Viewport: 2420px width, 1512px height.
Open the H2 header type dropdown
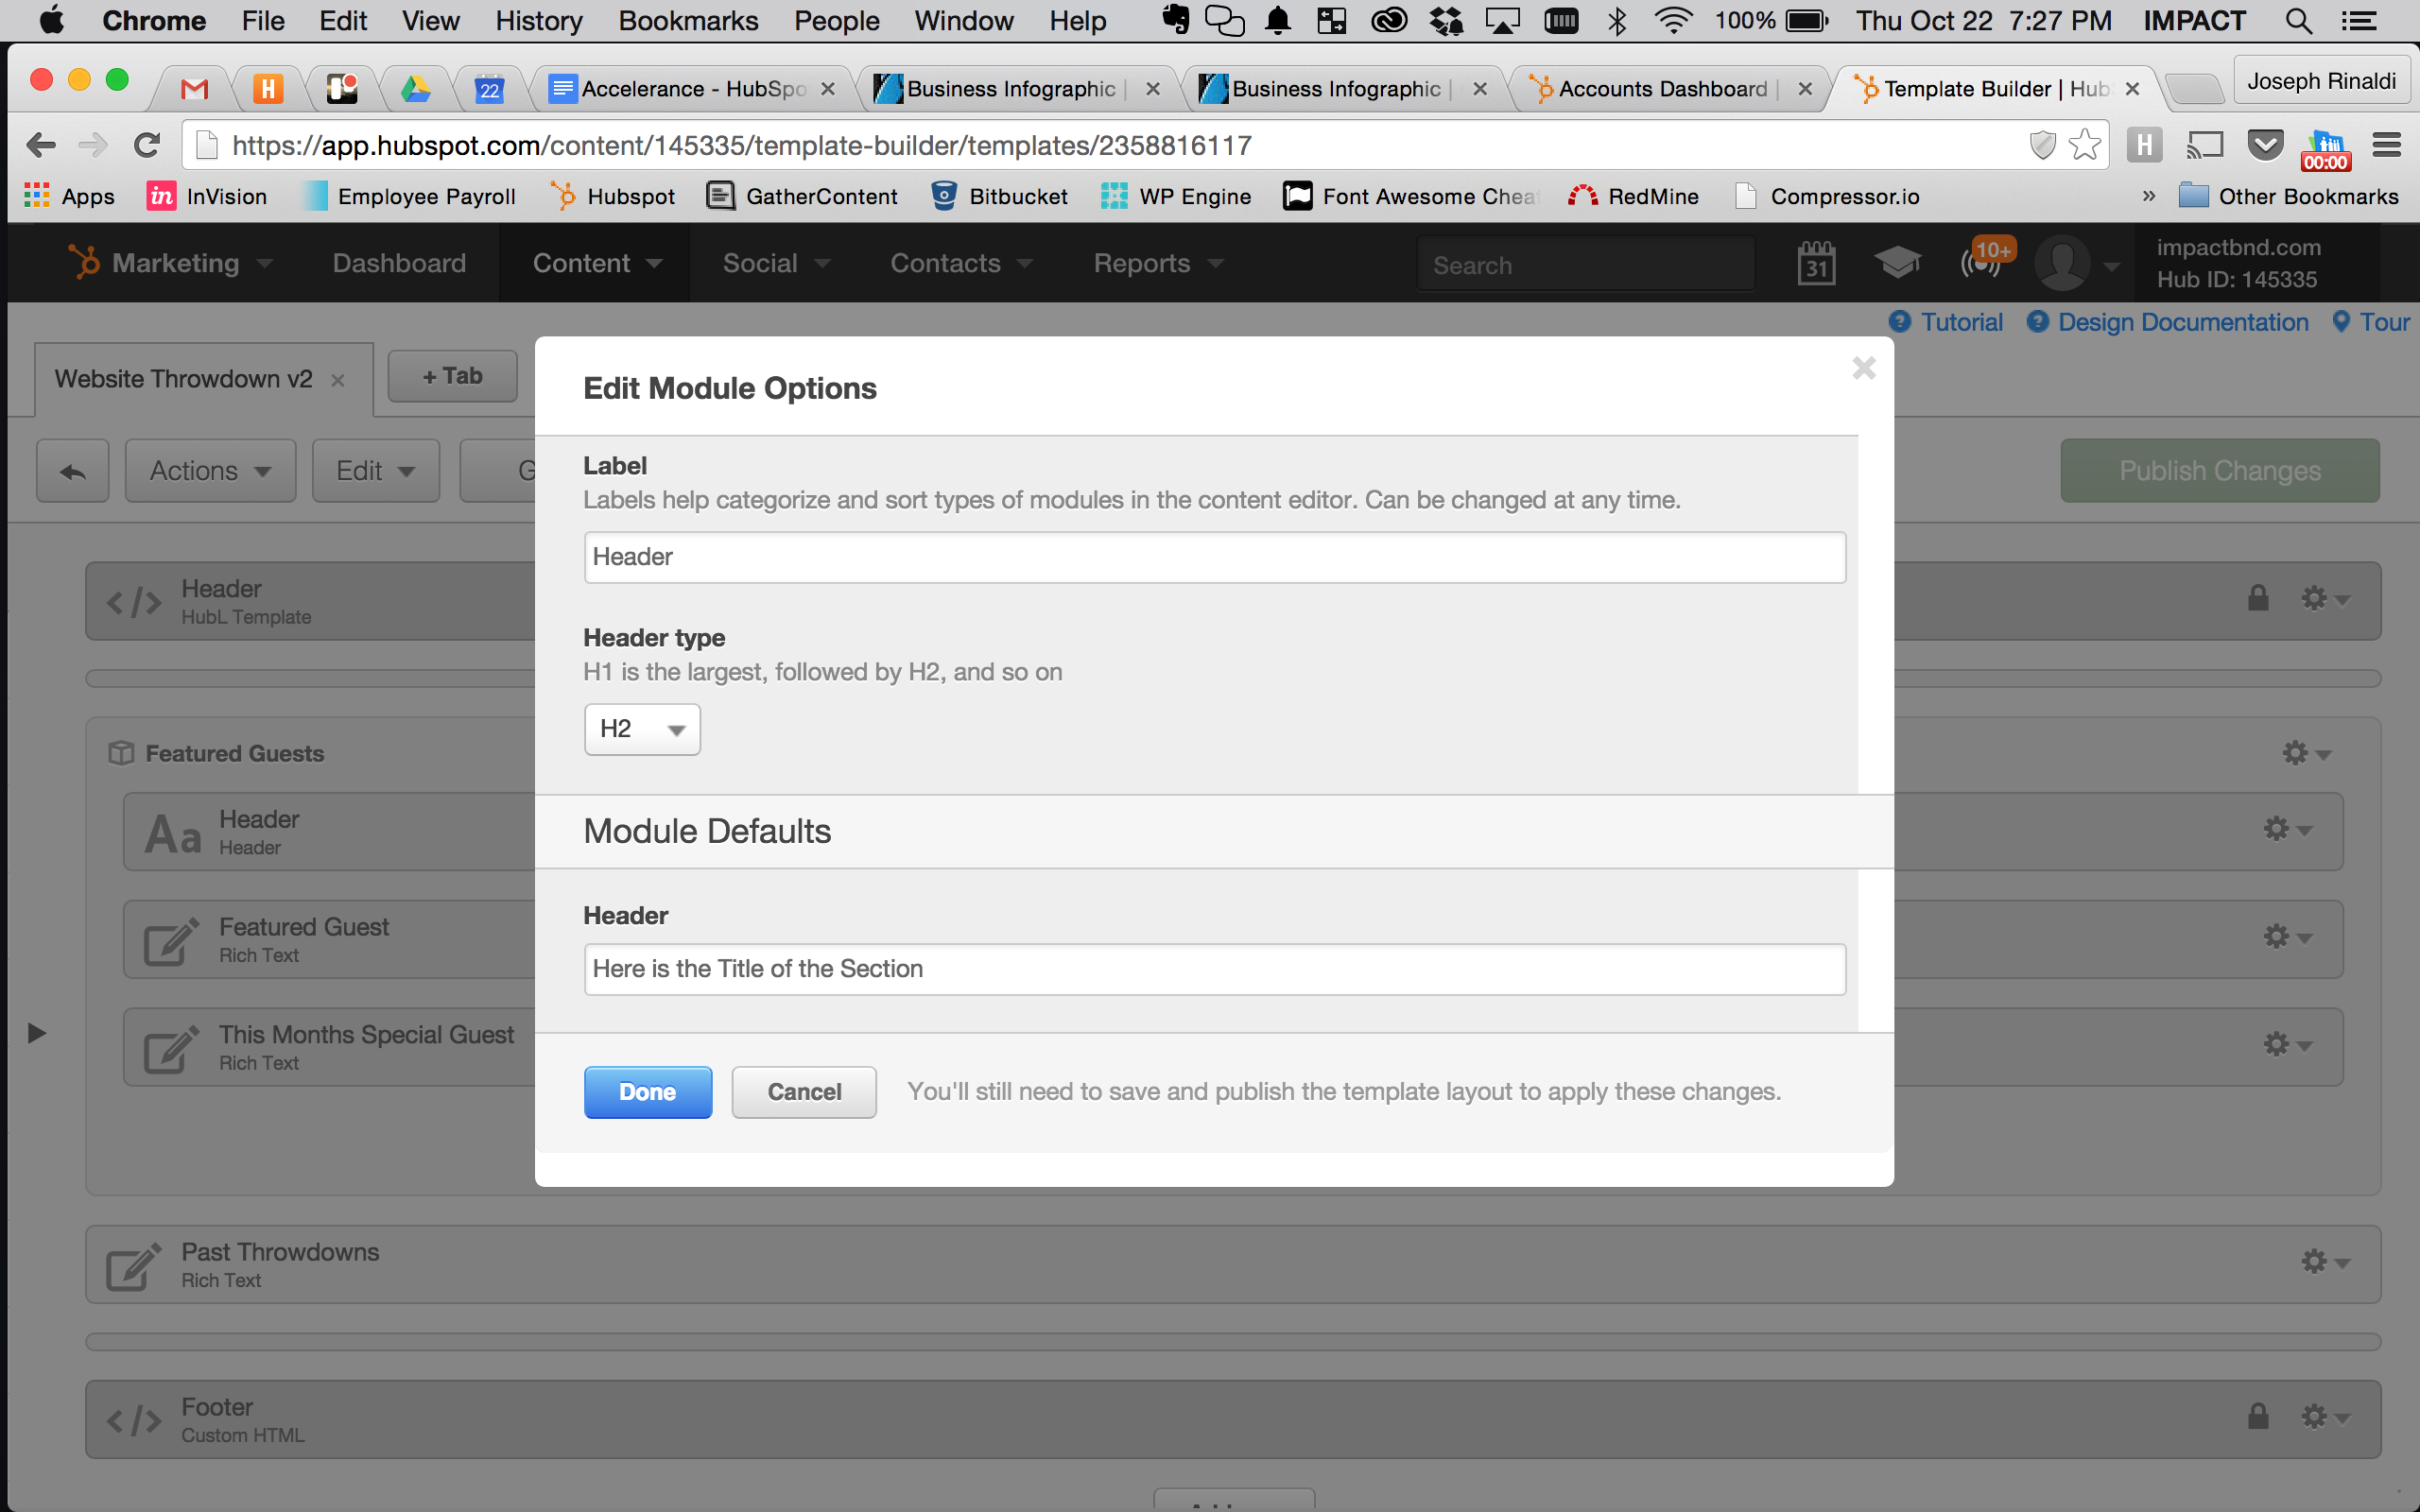pos(642,729)
